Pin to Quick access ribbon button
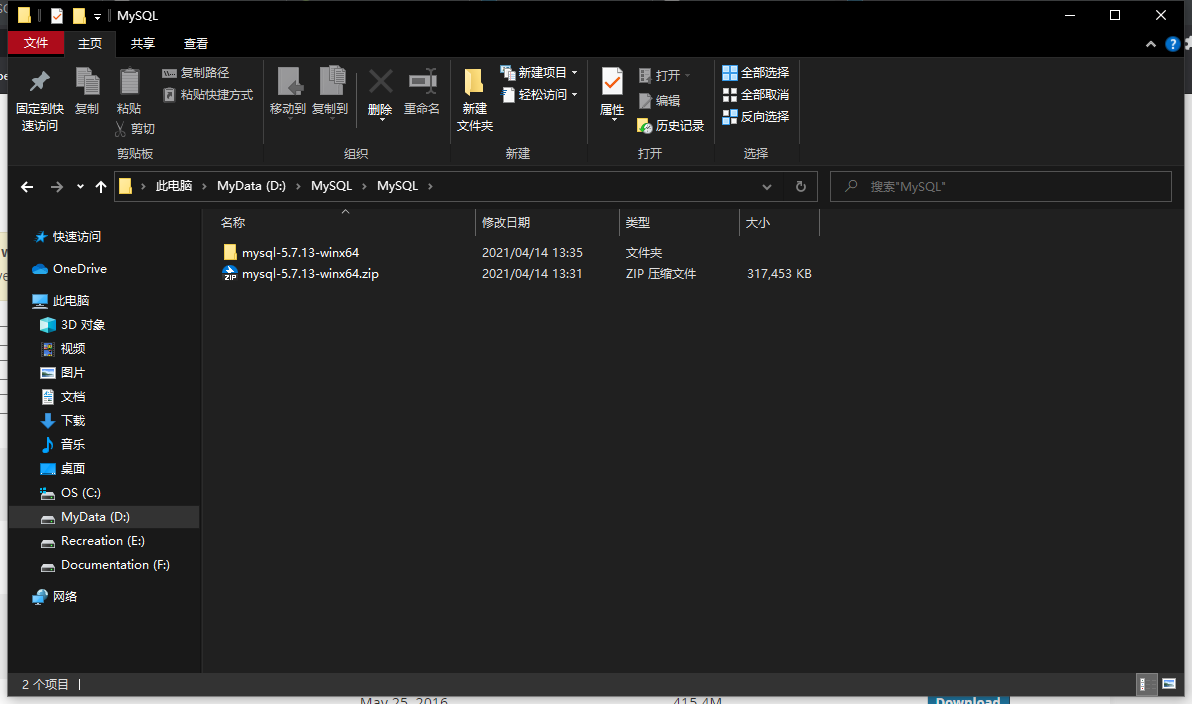This screenshot has width=1192, height=704. (x=40, y=100)
